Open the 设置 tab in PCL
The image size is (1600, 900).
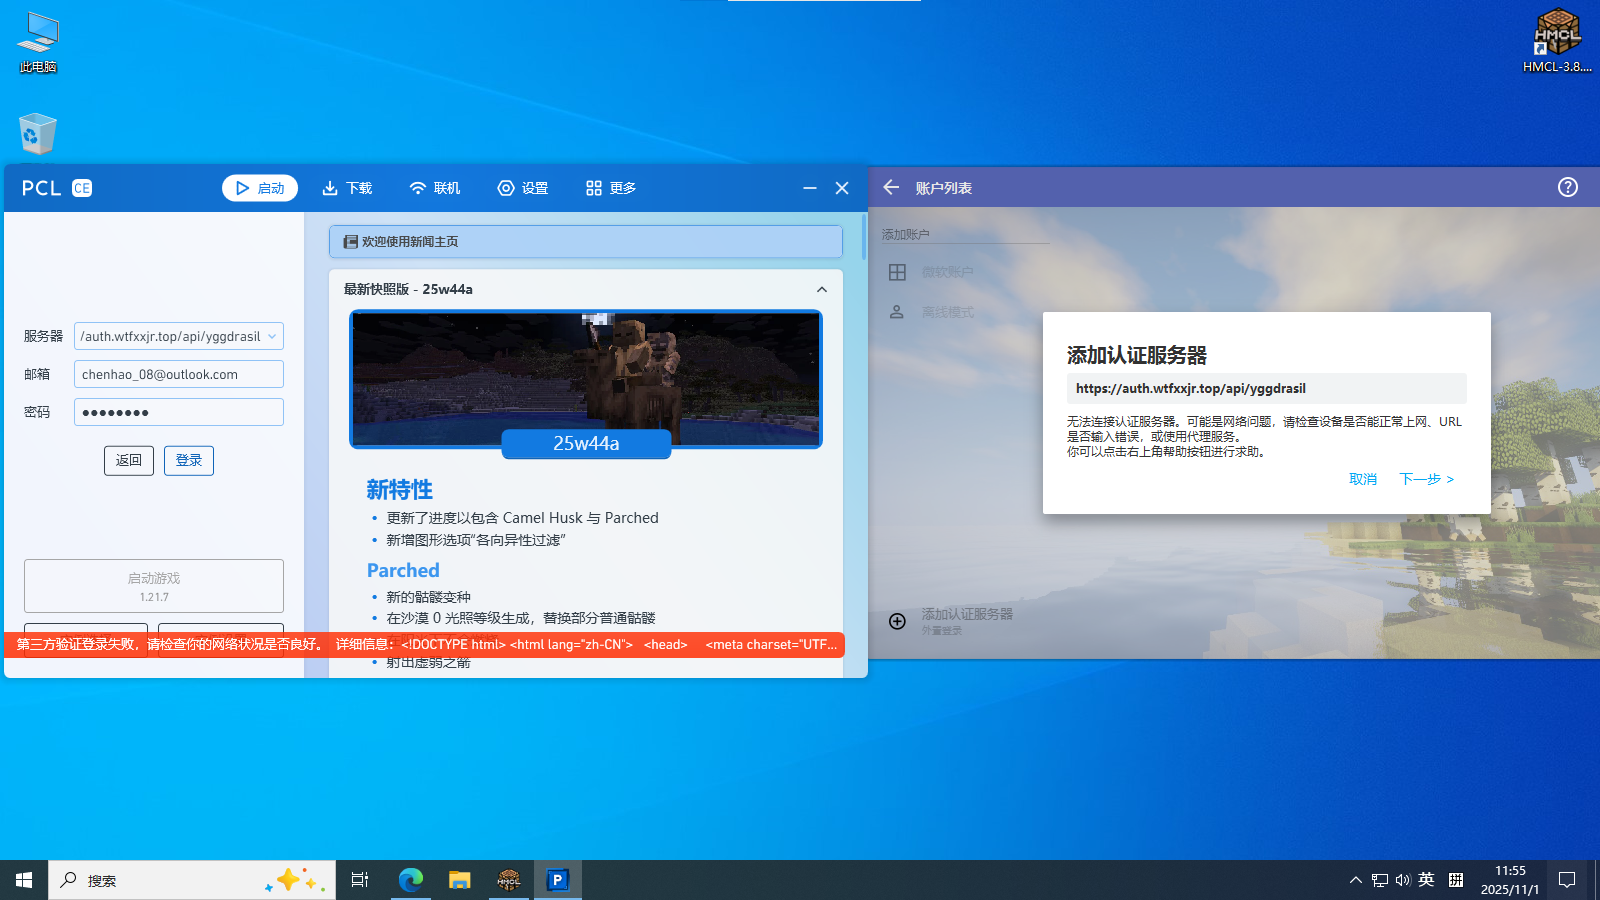[x=523, y=188]
